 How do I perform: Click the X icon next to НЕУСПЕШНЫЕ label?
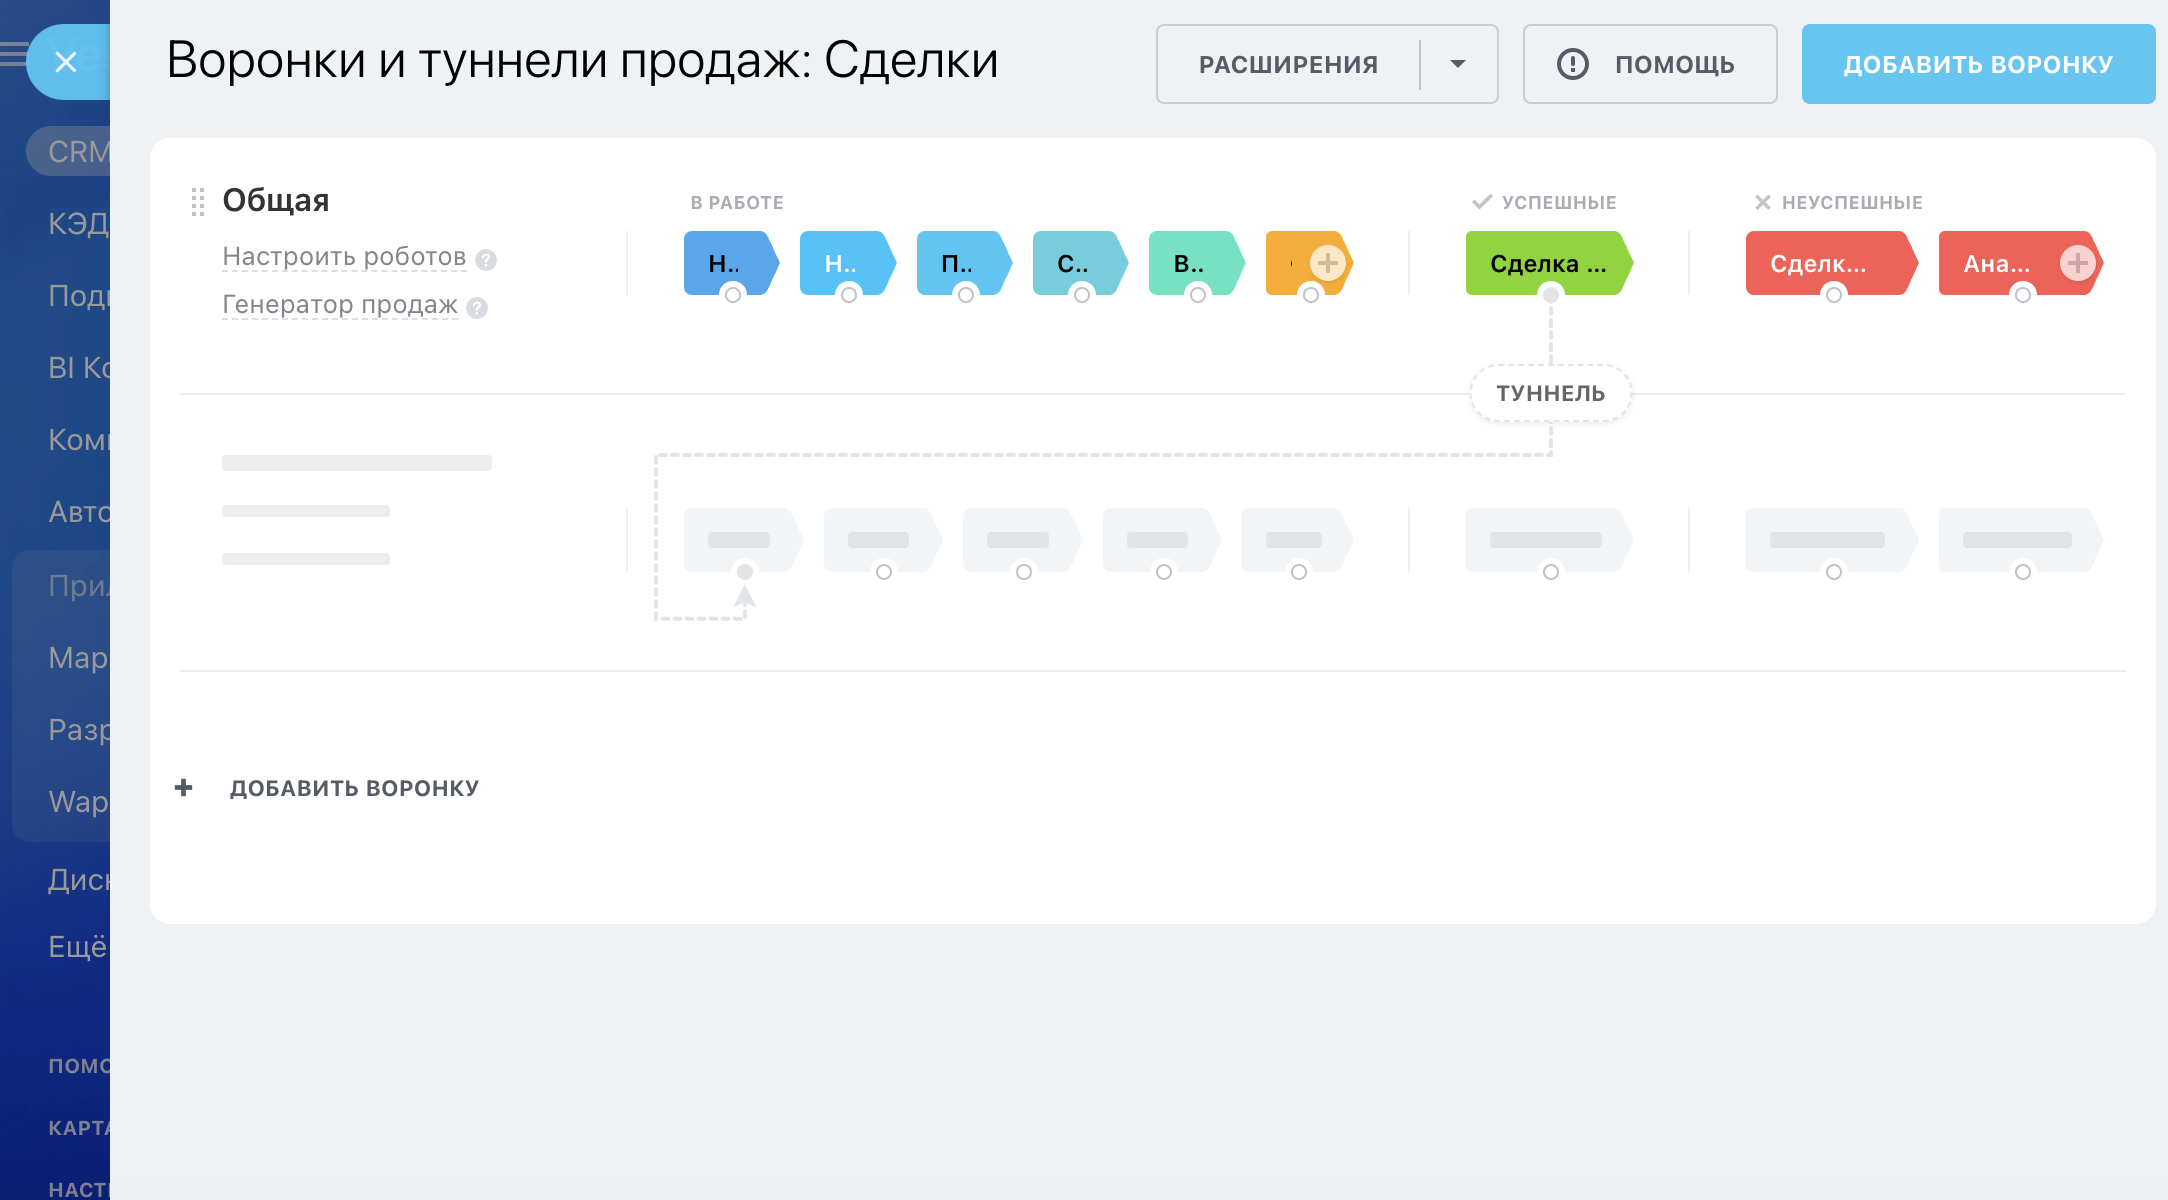pyautogui.click(x=1763, y=201)
